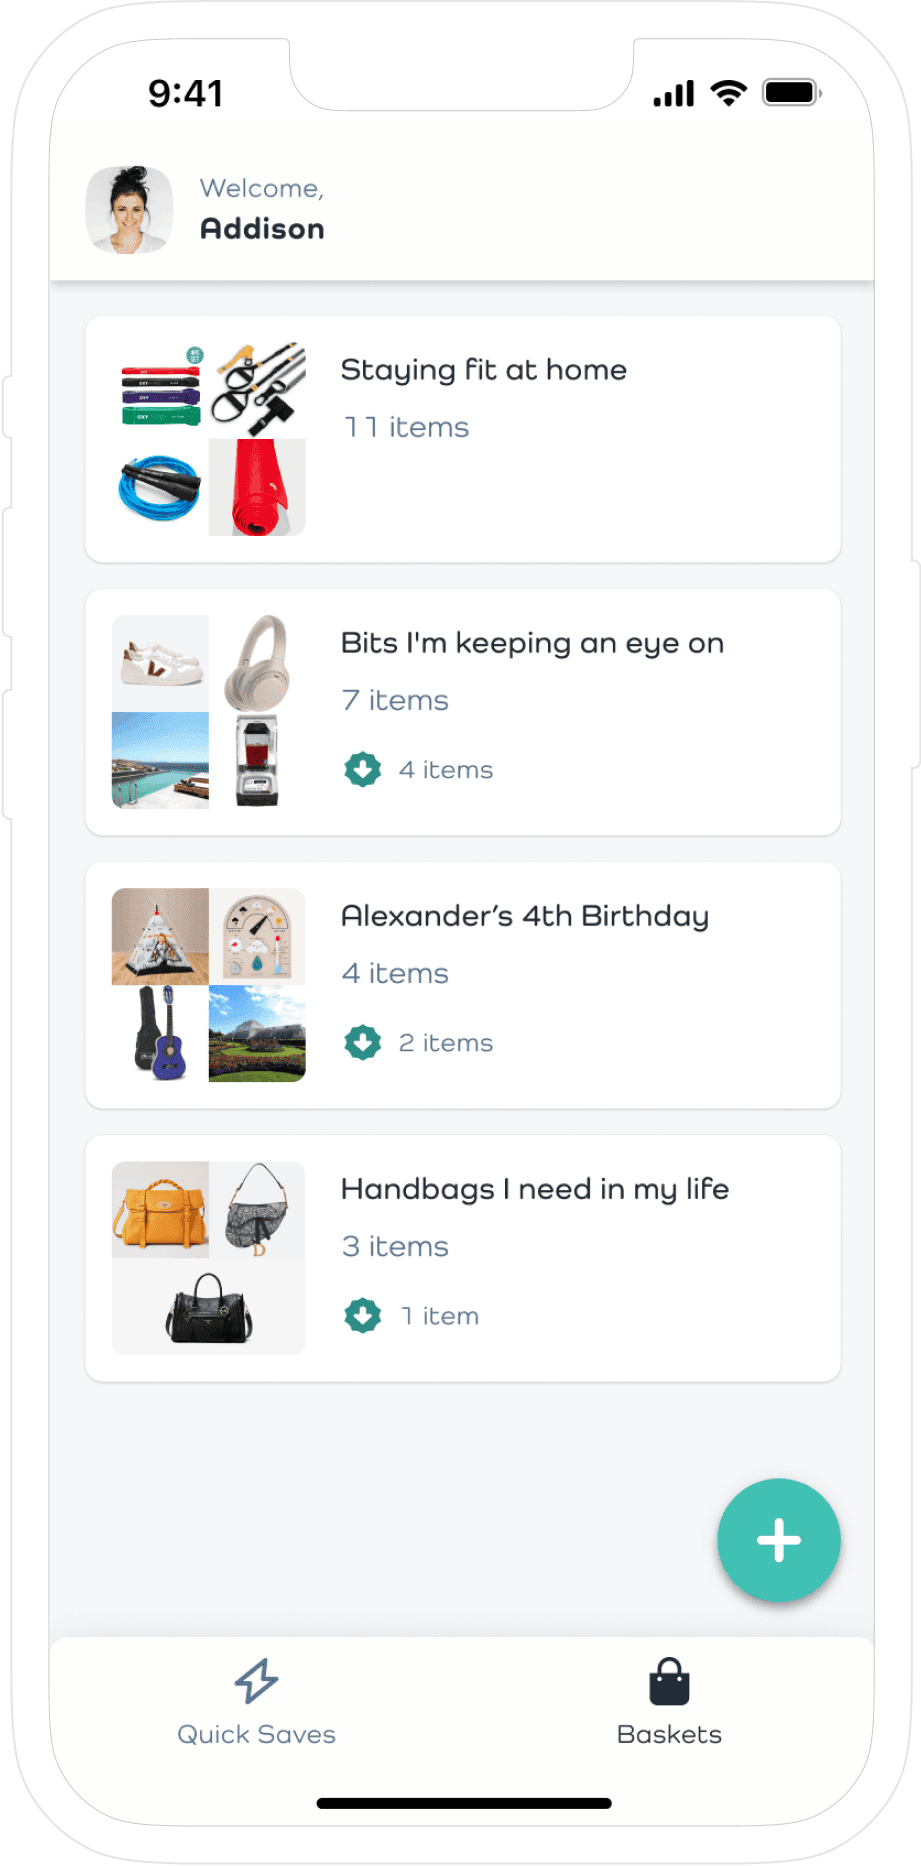
Task: Click the yellow satchel handbag thumbnail
Action: pos(160,1210)
